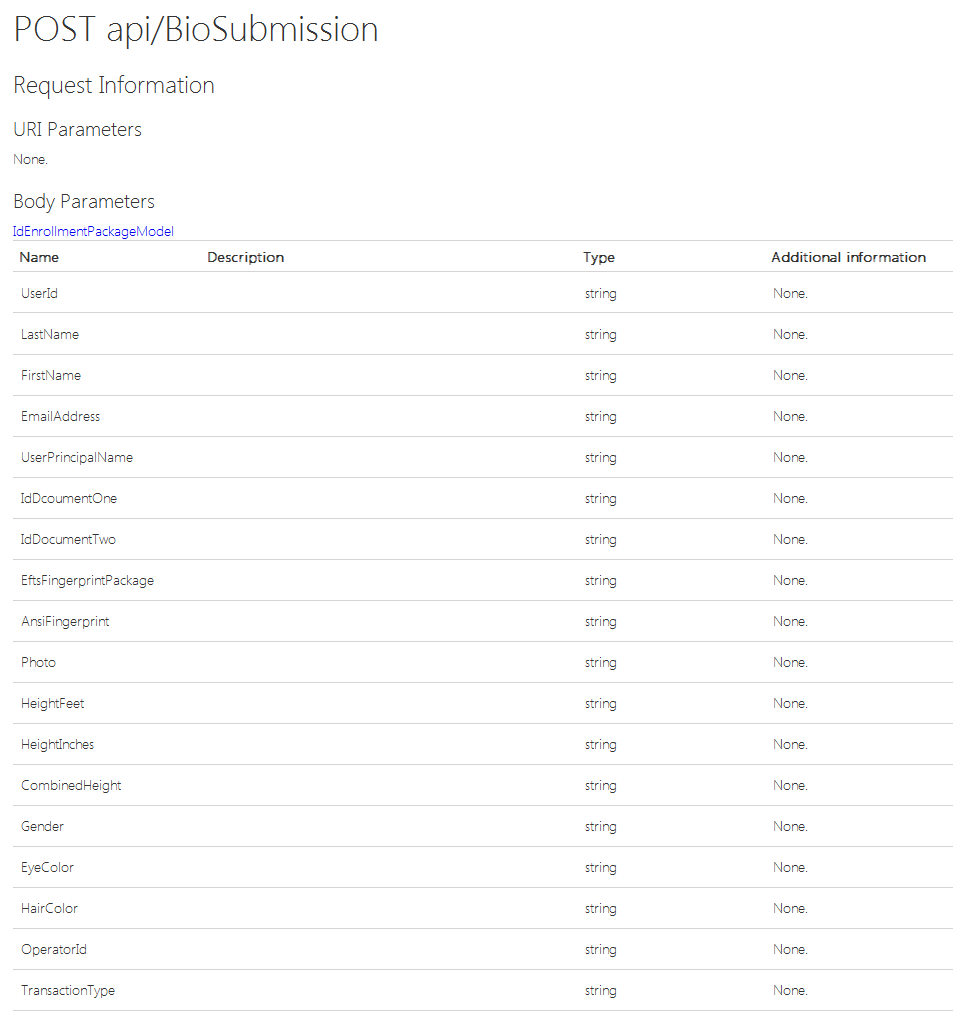Select the HeightFeet parameter name
Image resolution: width=963 pixels, height=1019 pixels.
click(x=53, y=703)
